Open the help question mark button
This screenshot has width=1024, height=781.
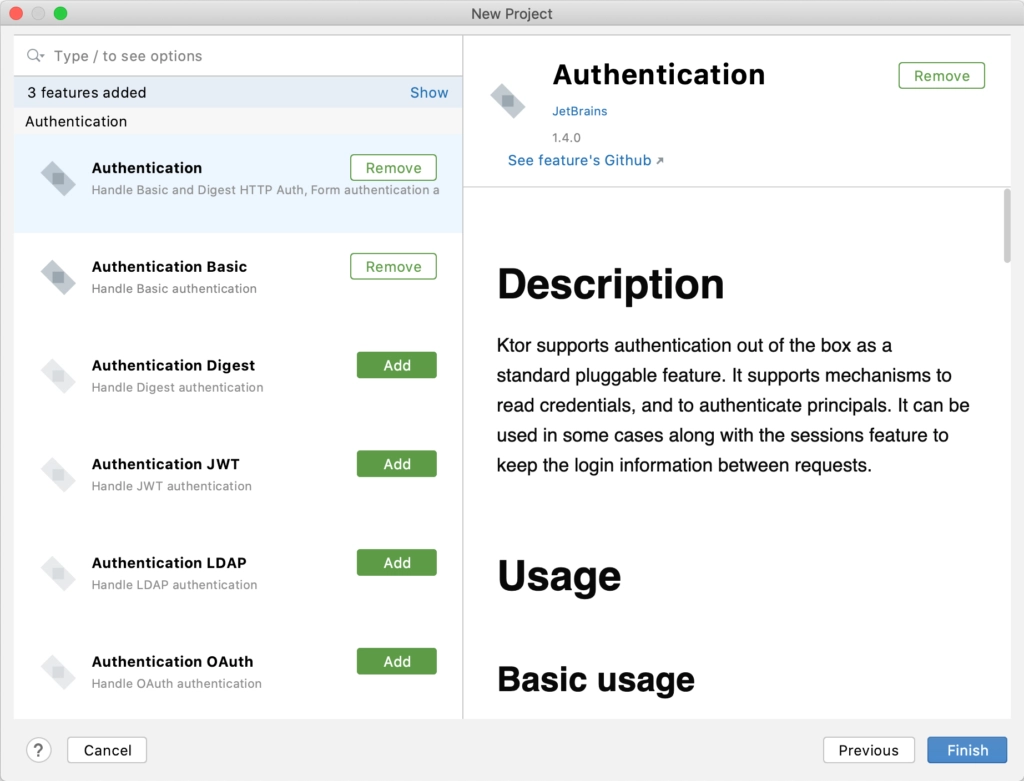click(39, 750)
